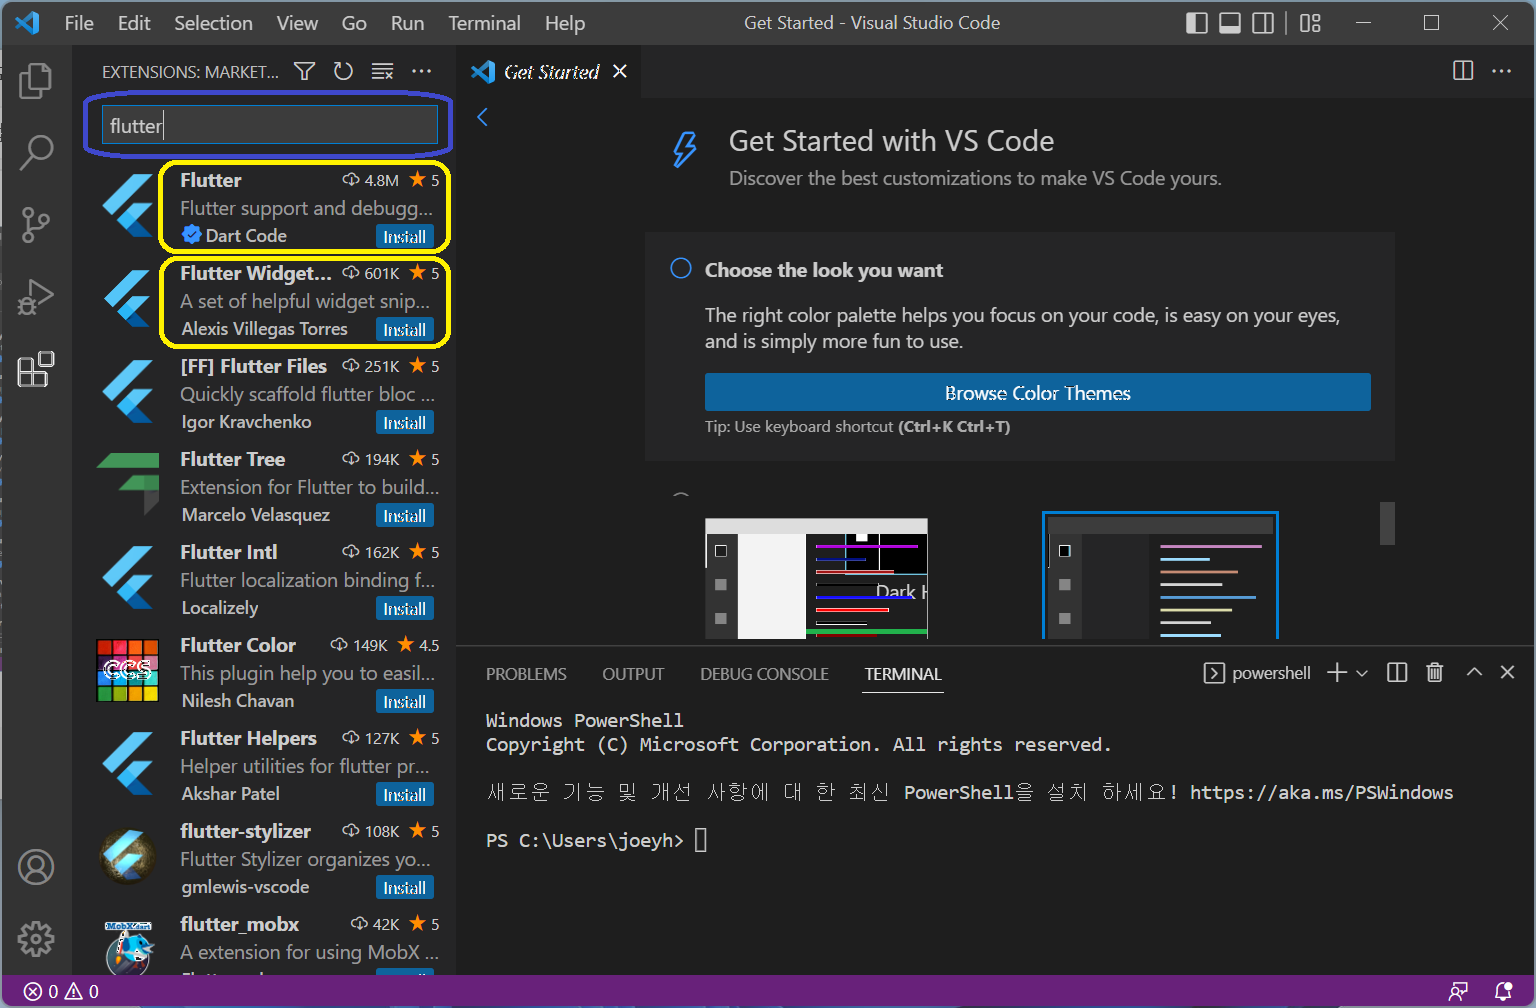Open the Run menu
The image size is (1536, 1008).
click(407, 23)
